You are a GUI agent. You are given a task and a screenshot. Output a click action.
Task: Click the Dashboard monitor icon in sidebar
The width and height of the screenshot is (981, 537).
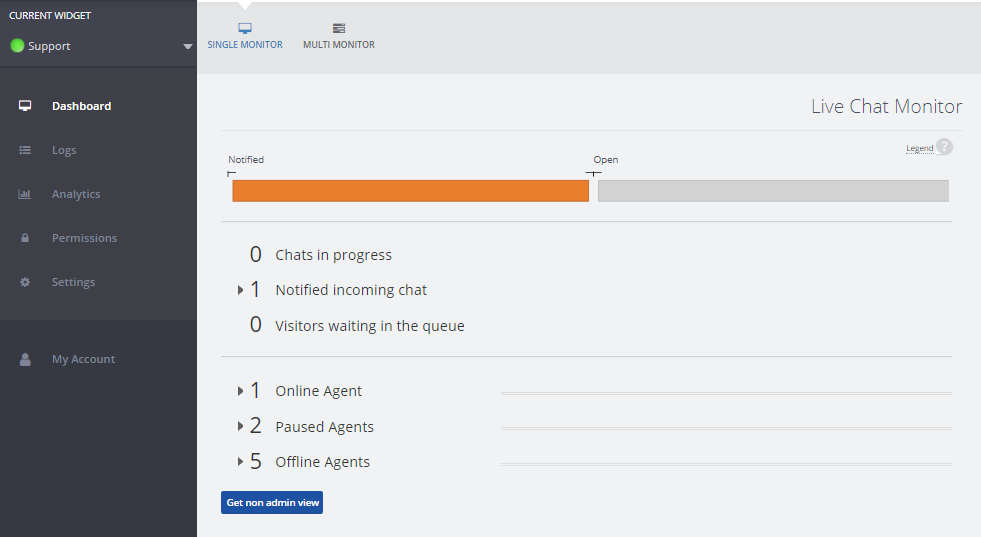25,106
